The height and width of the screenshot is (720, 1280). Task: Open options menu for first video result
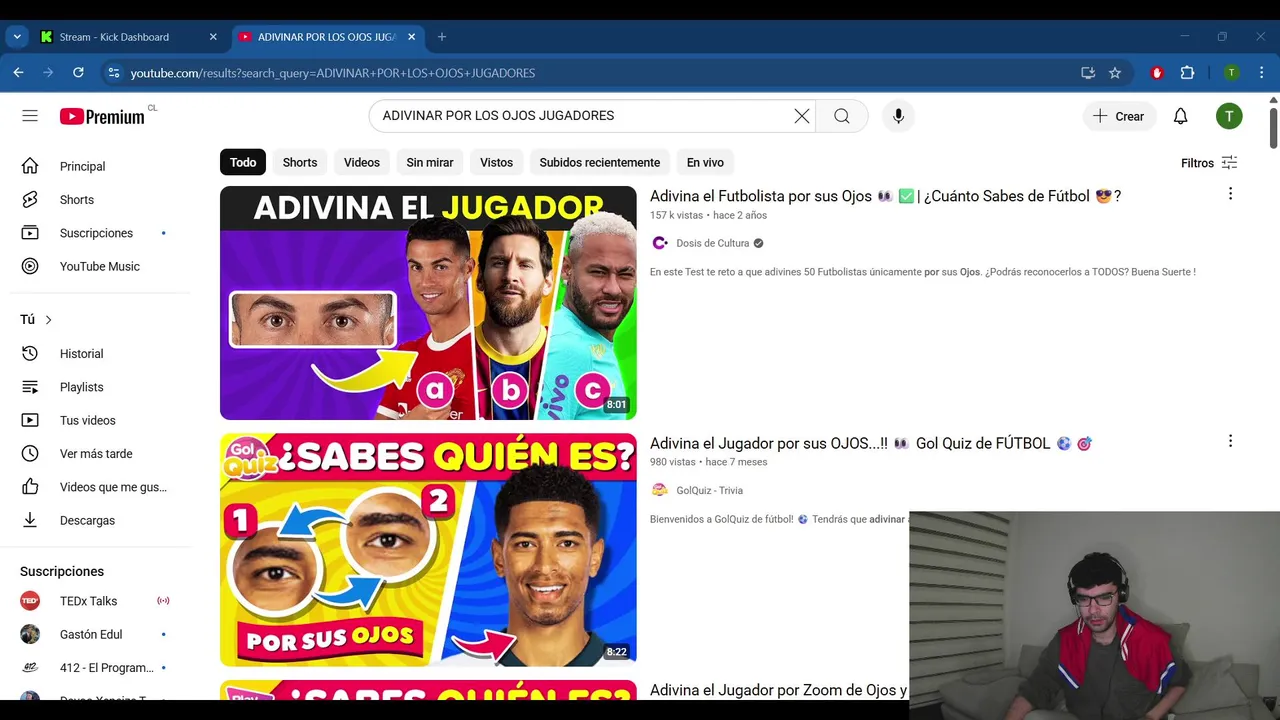1230,194
